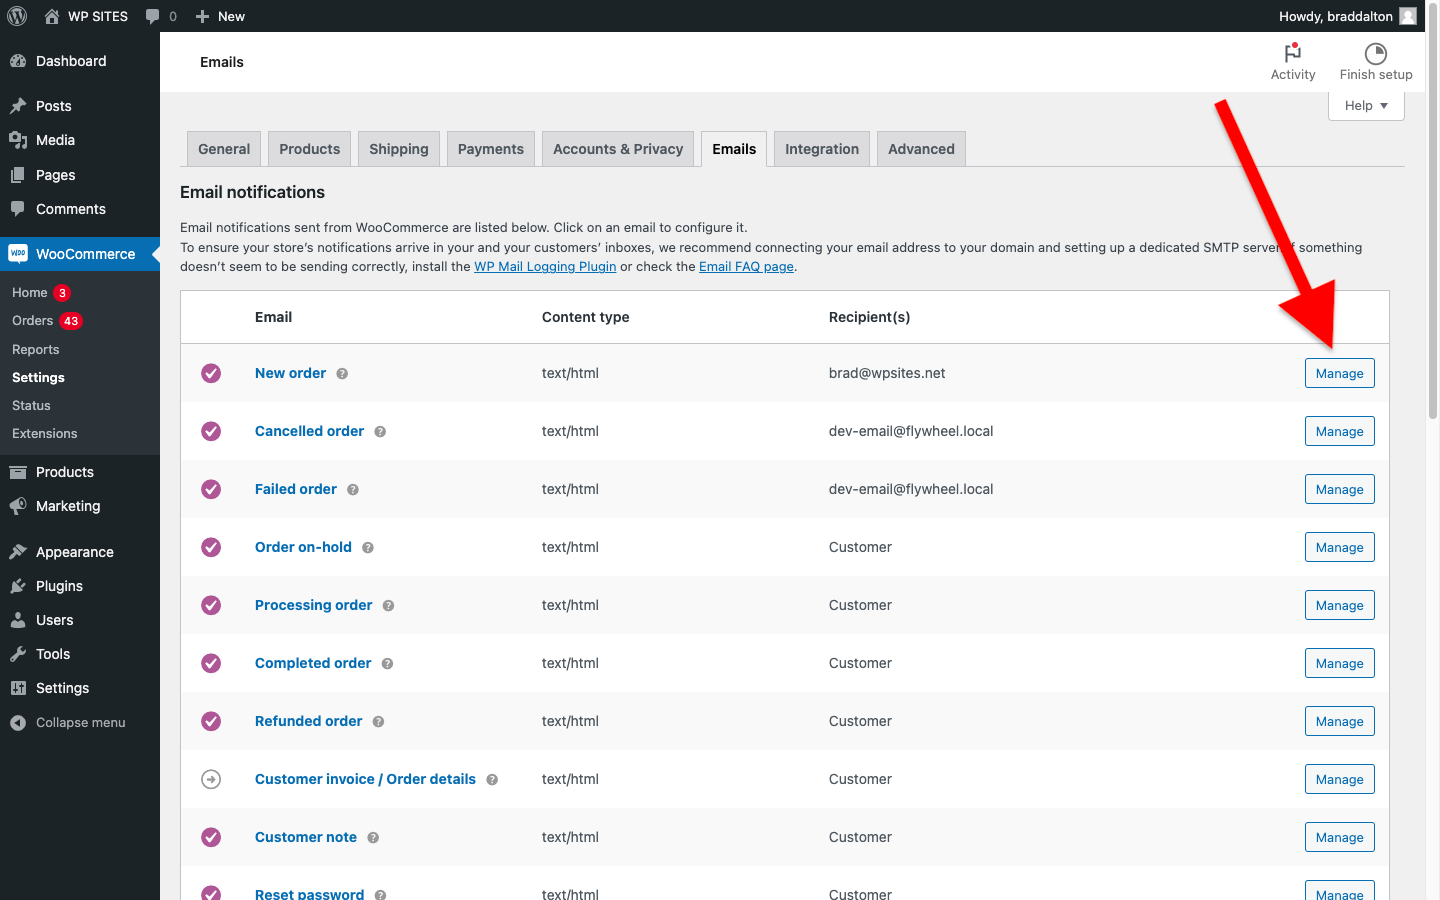
Task: Open the Completed order email link
Action: (313, 663)
